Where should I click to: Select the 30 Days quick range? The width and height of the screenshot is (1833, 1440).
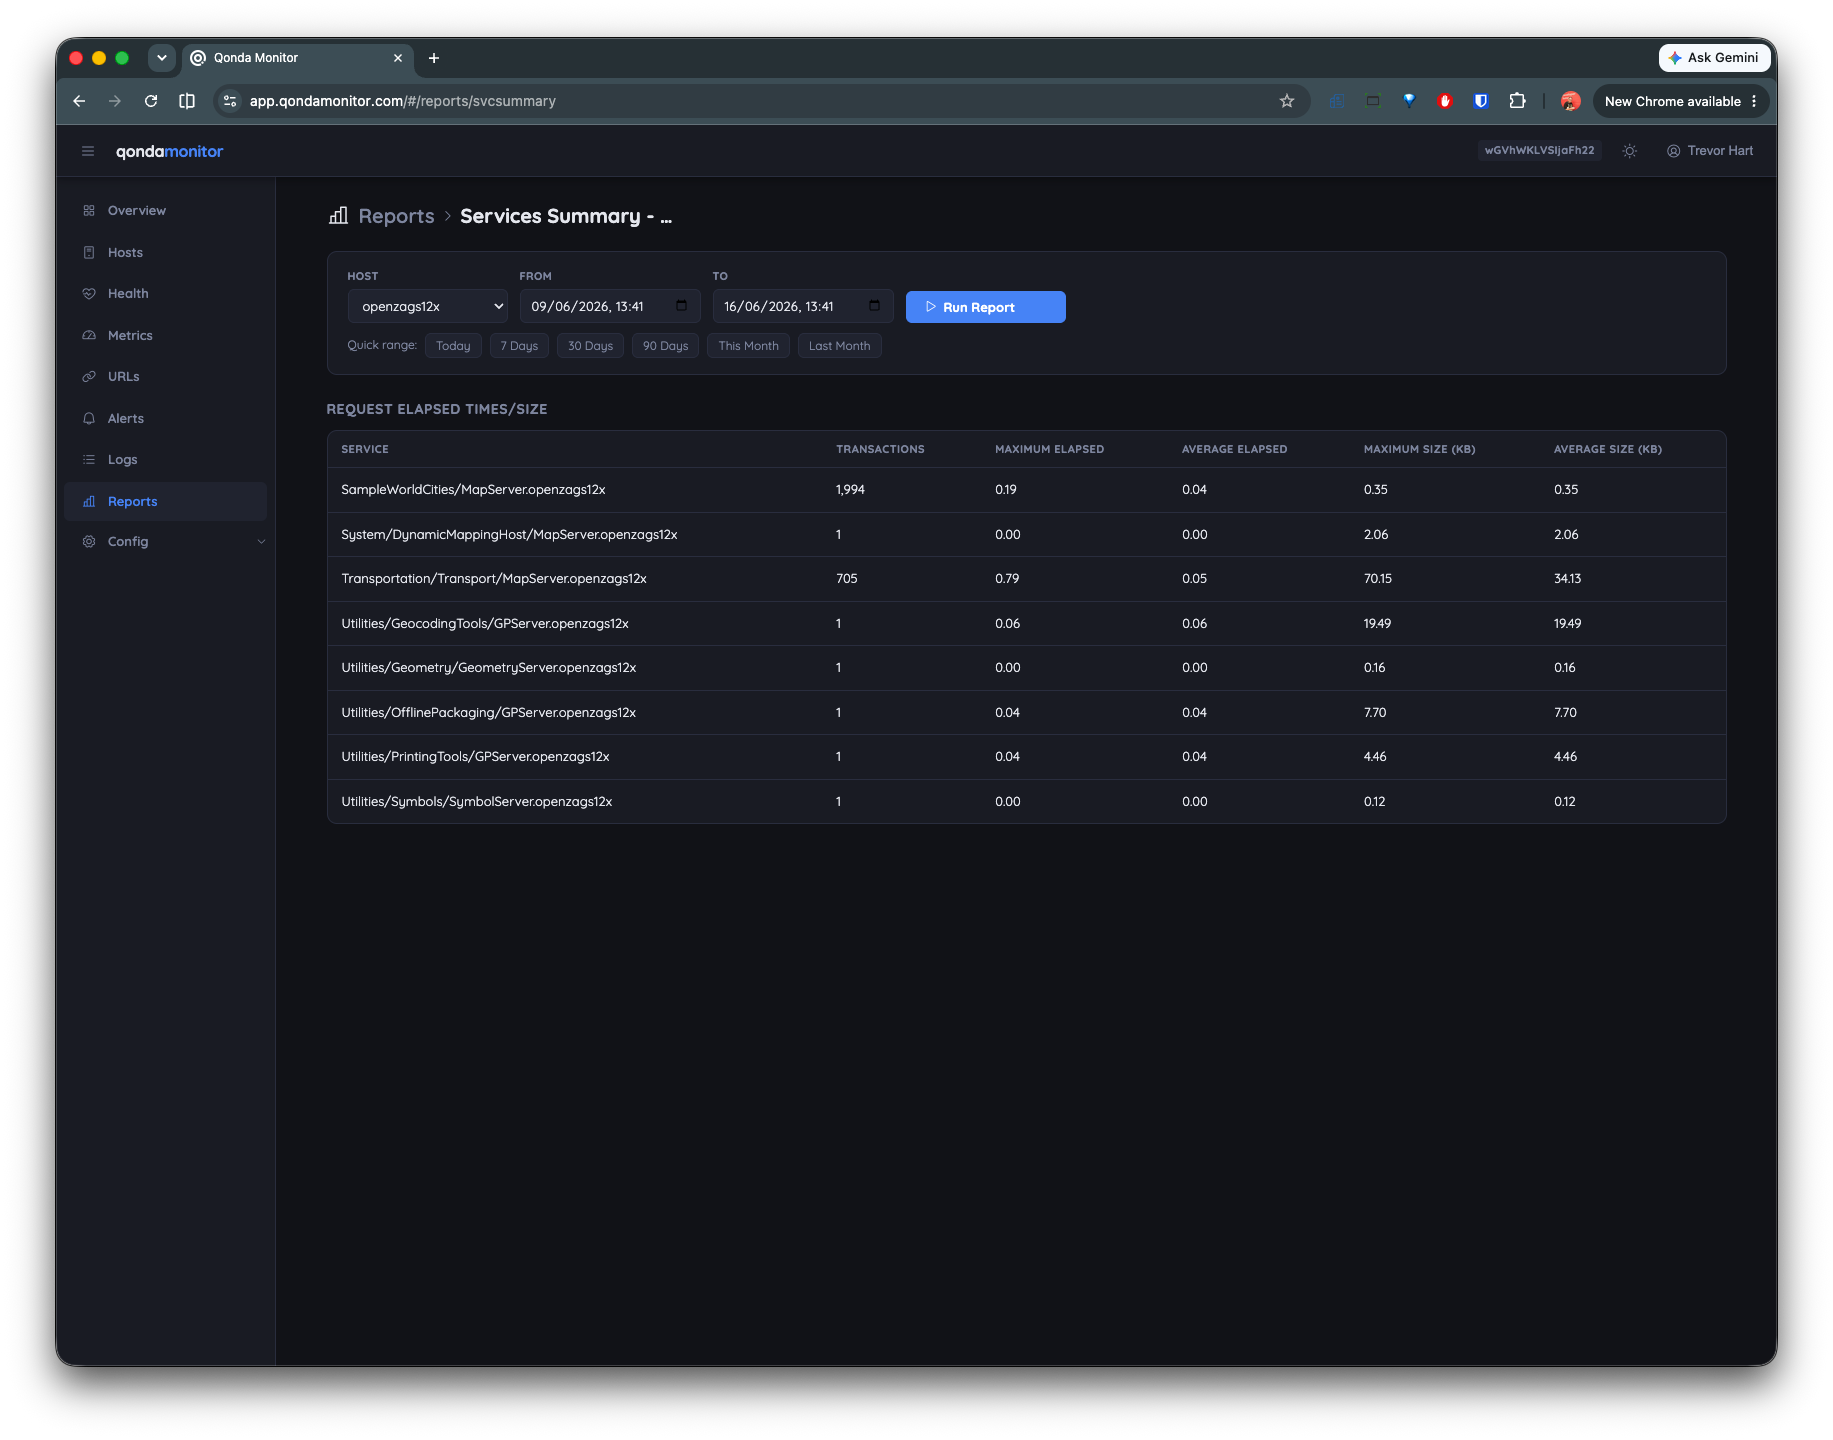click(591, 346)
